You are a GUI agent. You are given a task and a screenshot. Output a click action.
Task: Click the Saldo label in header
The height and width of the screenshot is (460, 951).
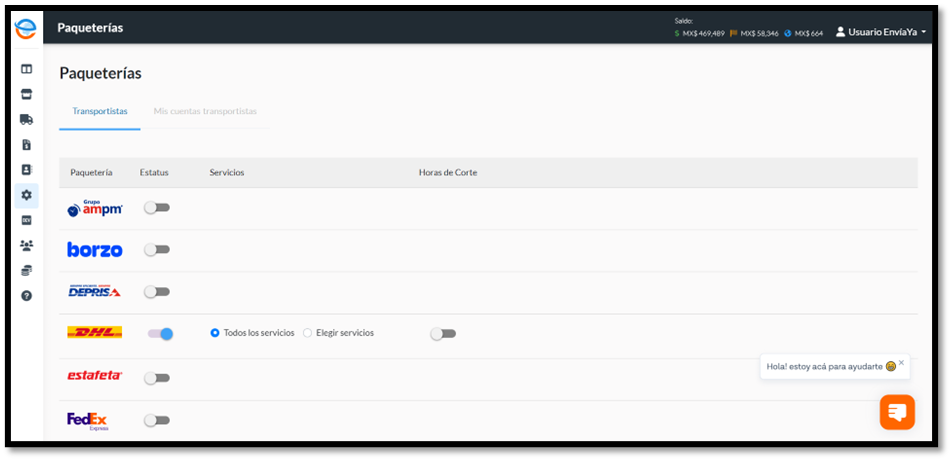point(683,21)
